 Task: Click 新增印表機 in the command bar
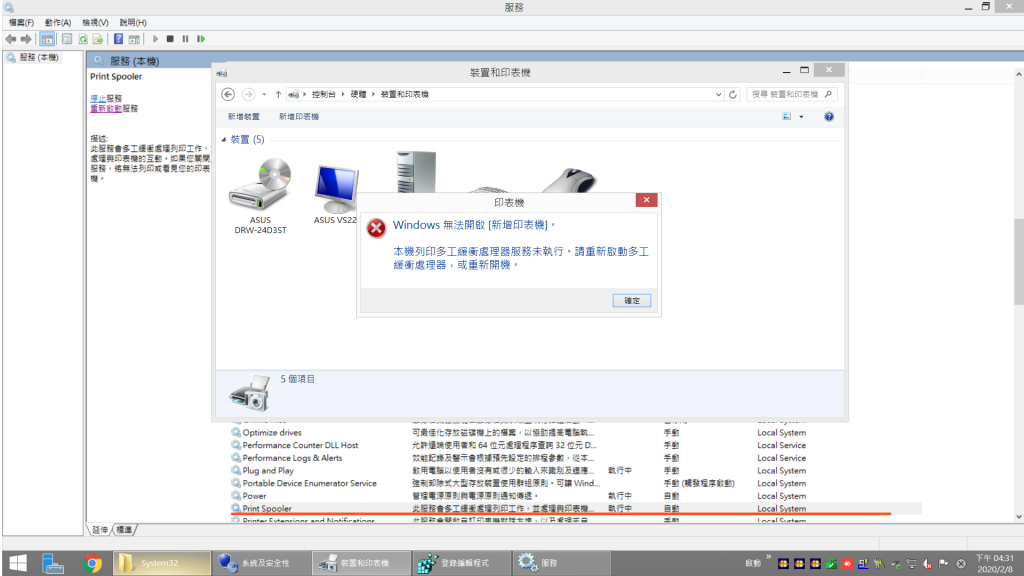[299, 117]
